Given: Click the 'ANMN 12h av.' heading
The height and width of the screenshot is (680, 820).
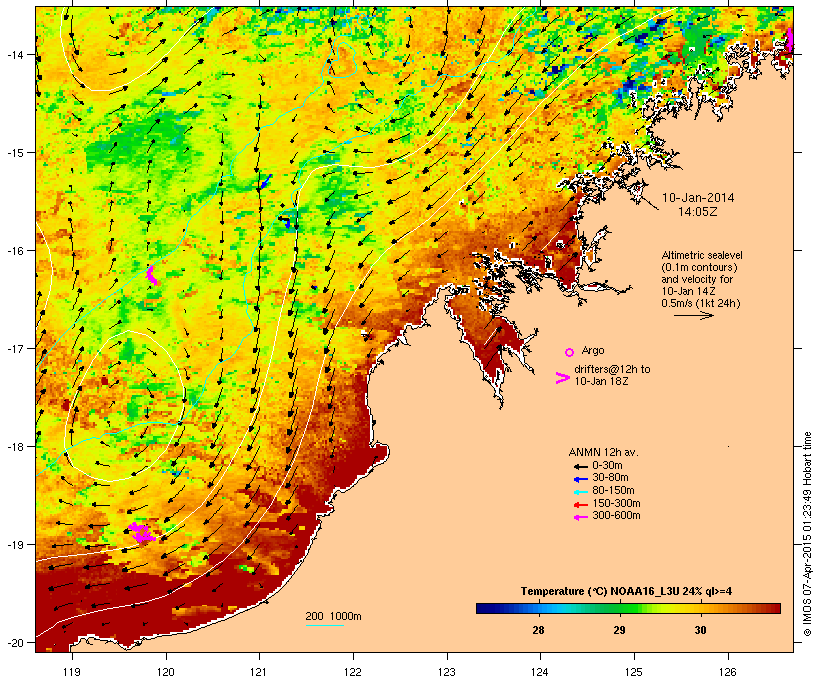Looking at the screenshot, I should [x=603, y=452].
